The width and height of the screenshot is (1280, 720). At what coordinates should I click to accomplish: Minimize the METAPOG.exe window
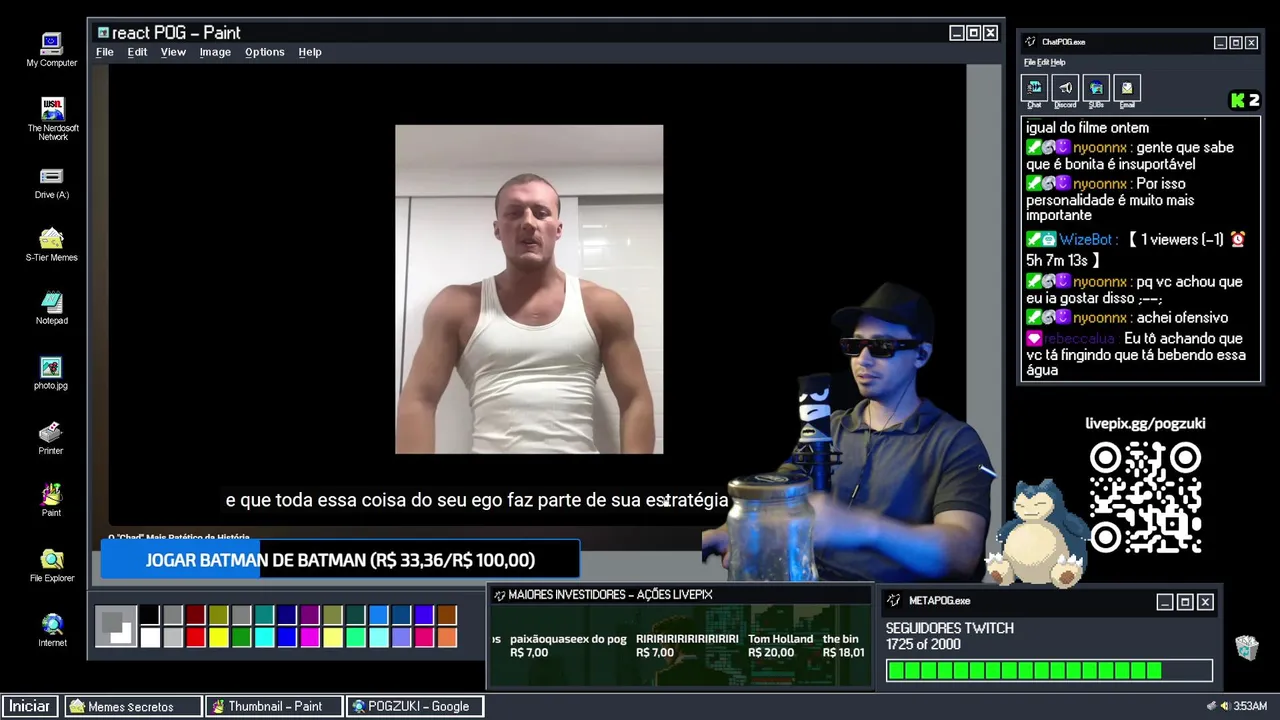pos(1164,602)
